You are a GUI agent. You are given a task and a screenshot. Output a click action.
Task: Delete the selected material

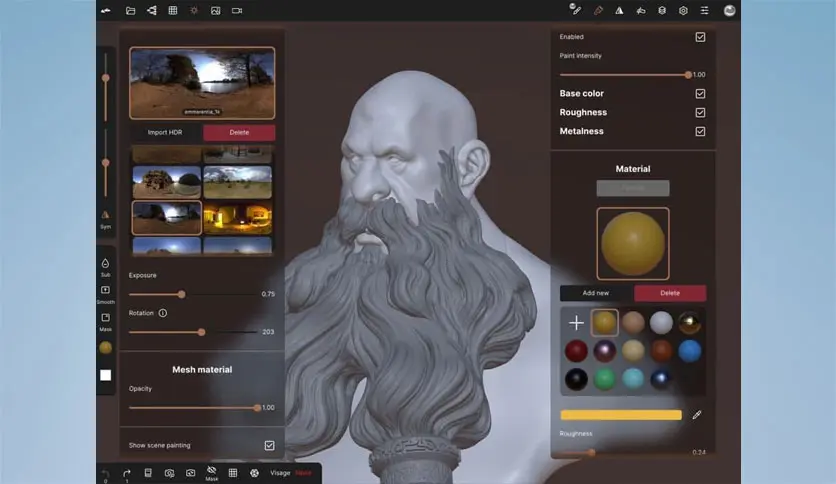pyautogui.click(x=670, y=293)
